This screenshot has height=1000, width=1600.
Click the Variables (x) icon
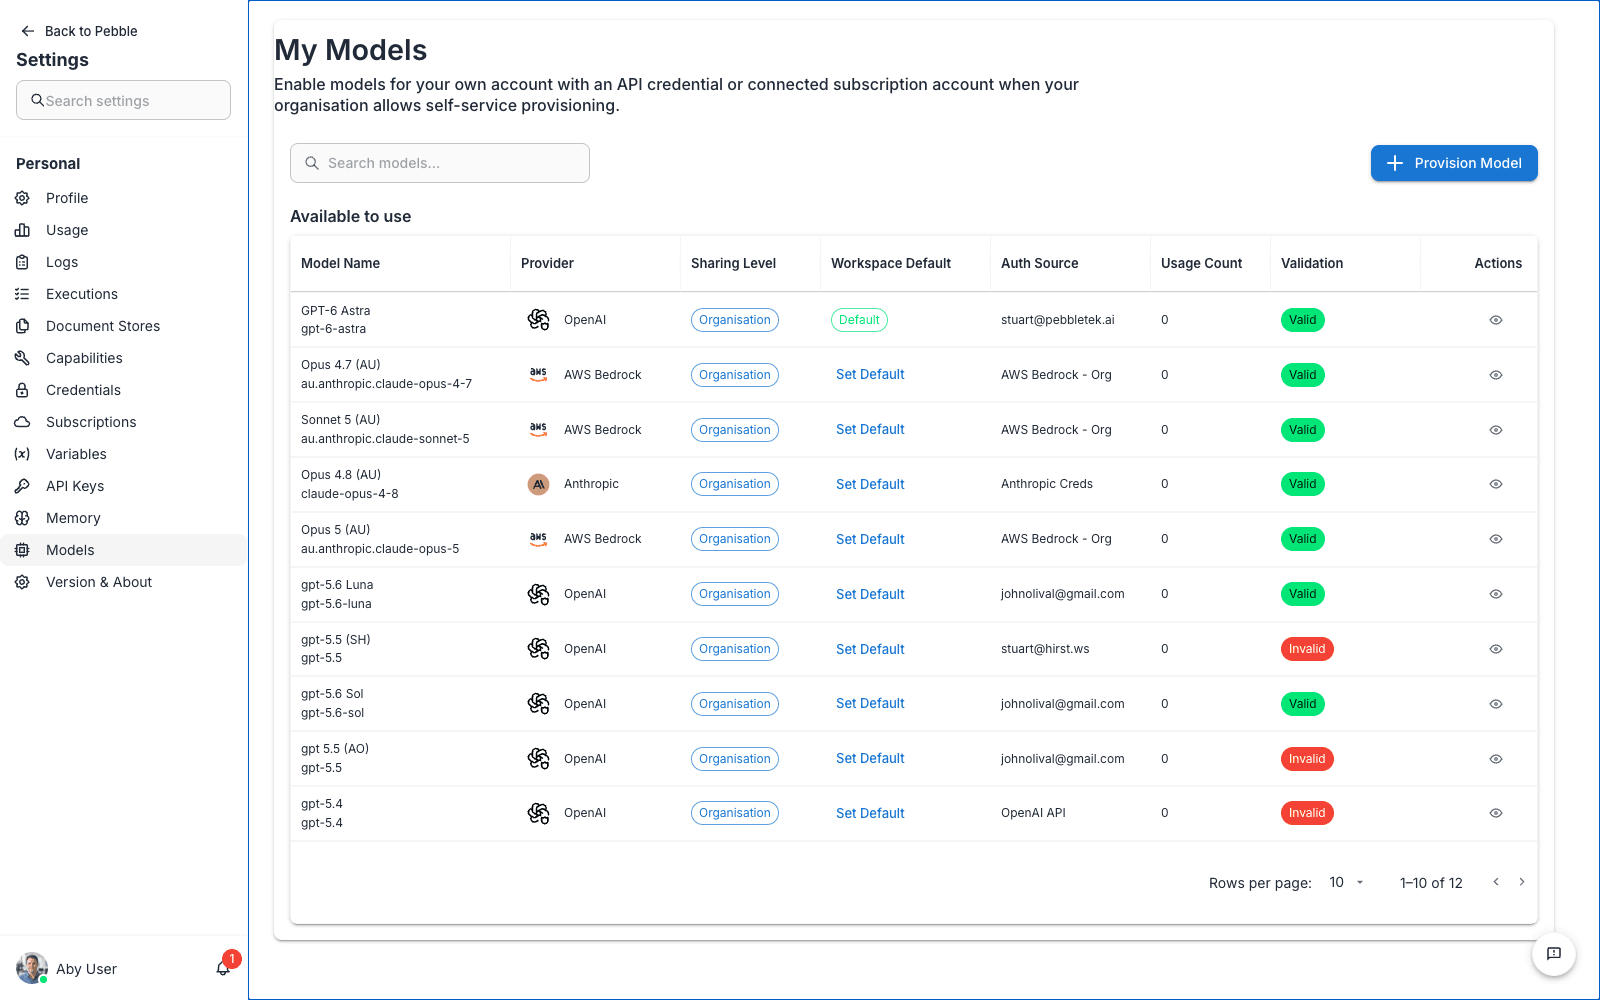click(x=22, y=454)
